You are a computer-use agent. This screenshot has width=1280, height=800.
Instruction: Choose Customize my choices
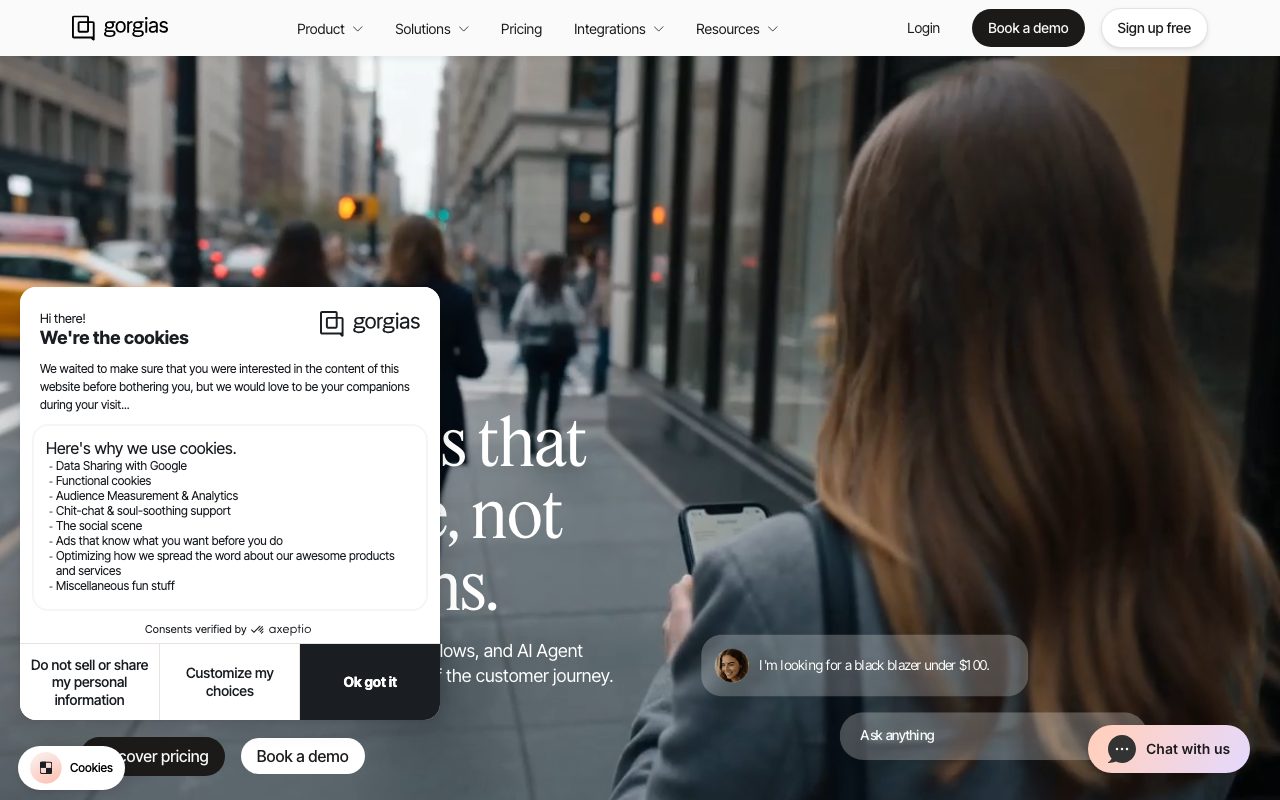230,682
